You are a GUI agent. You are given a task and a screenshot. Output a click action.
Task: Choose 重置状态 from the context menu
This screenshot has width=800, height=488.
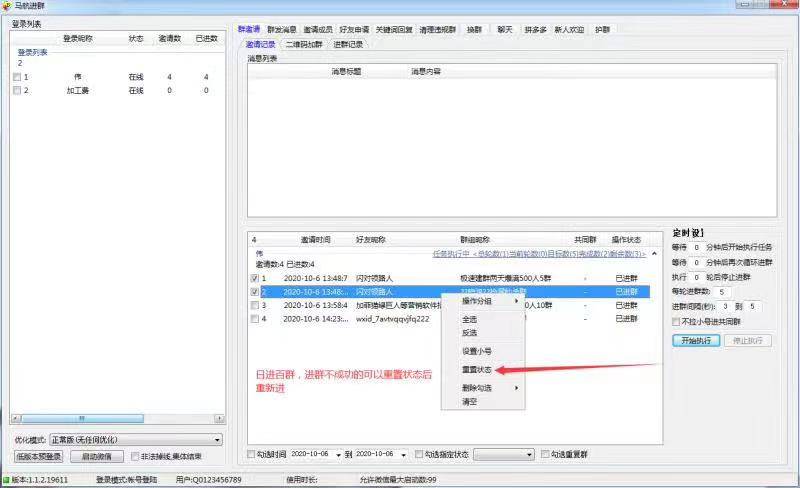point(475,369)
